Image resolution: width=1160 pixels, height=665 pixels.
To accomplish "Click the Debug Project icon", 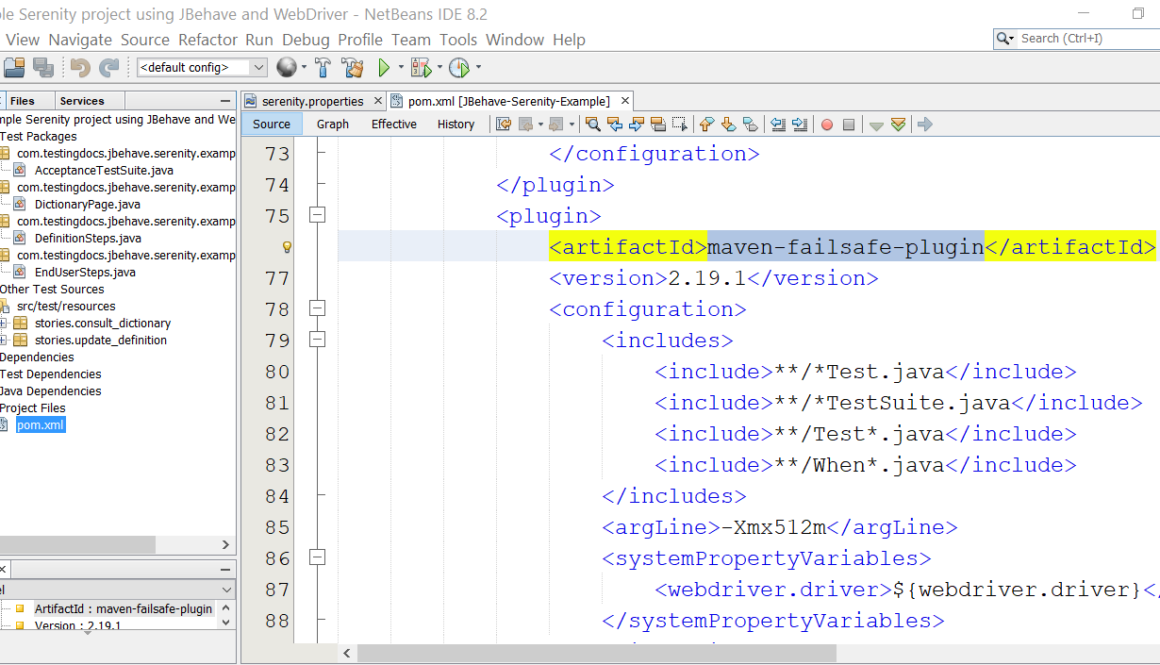I will (421, 68).
